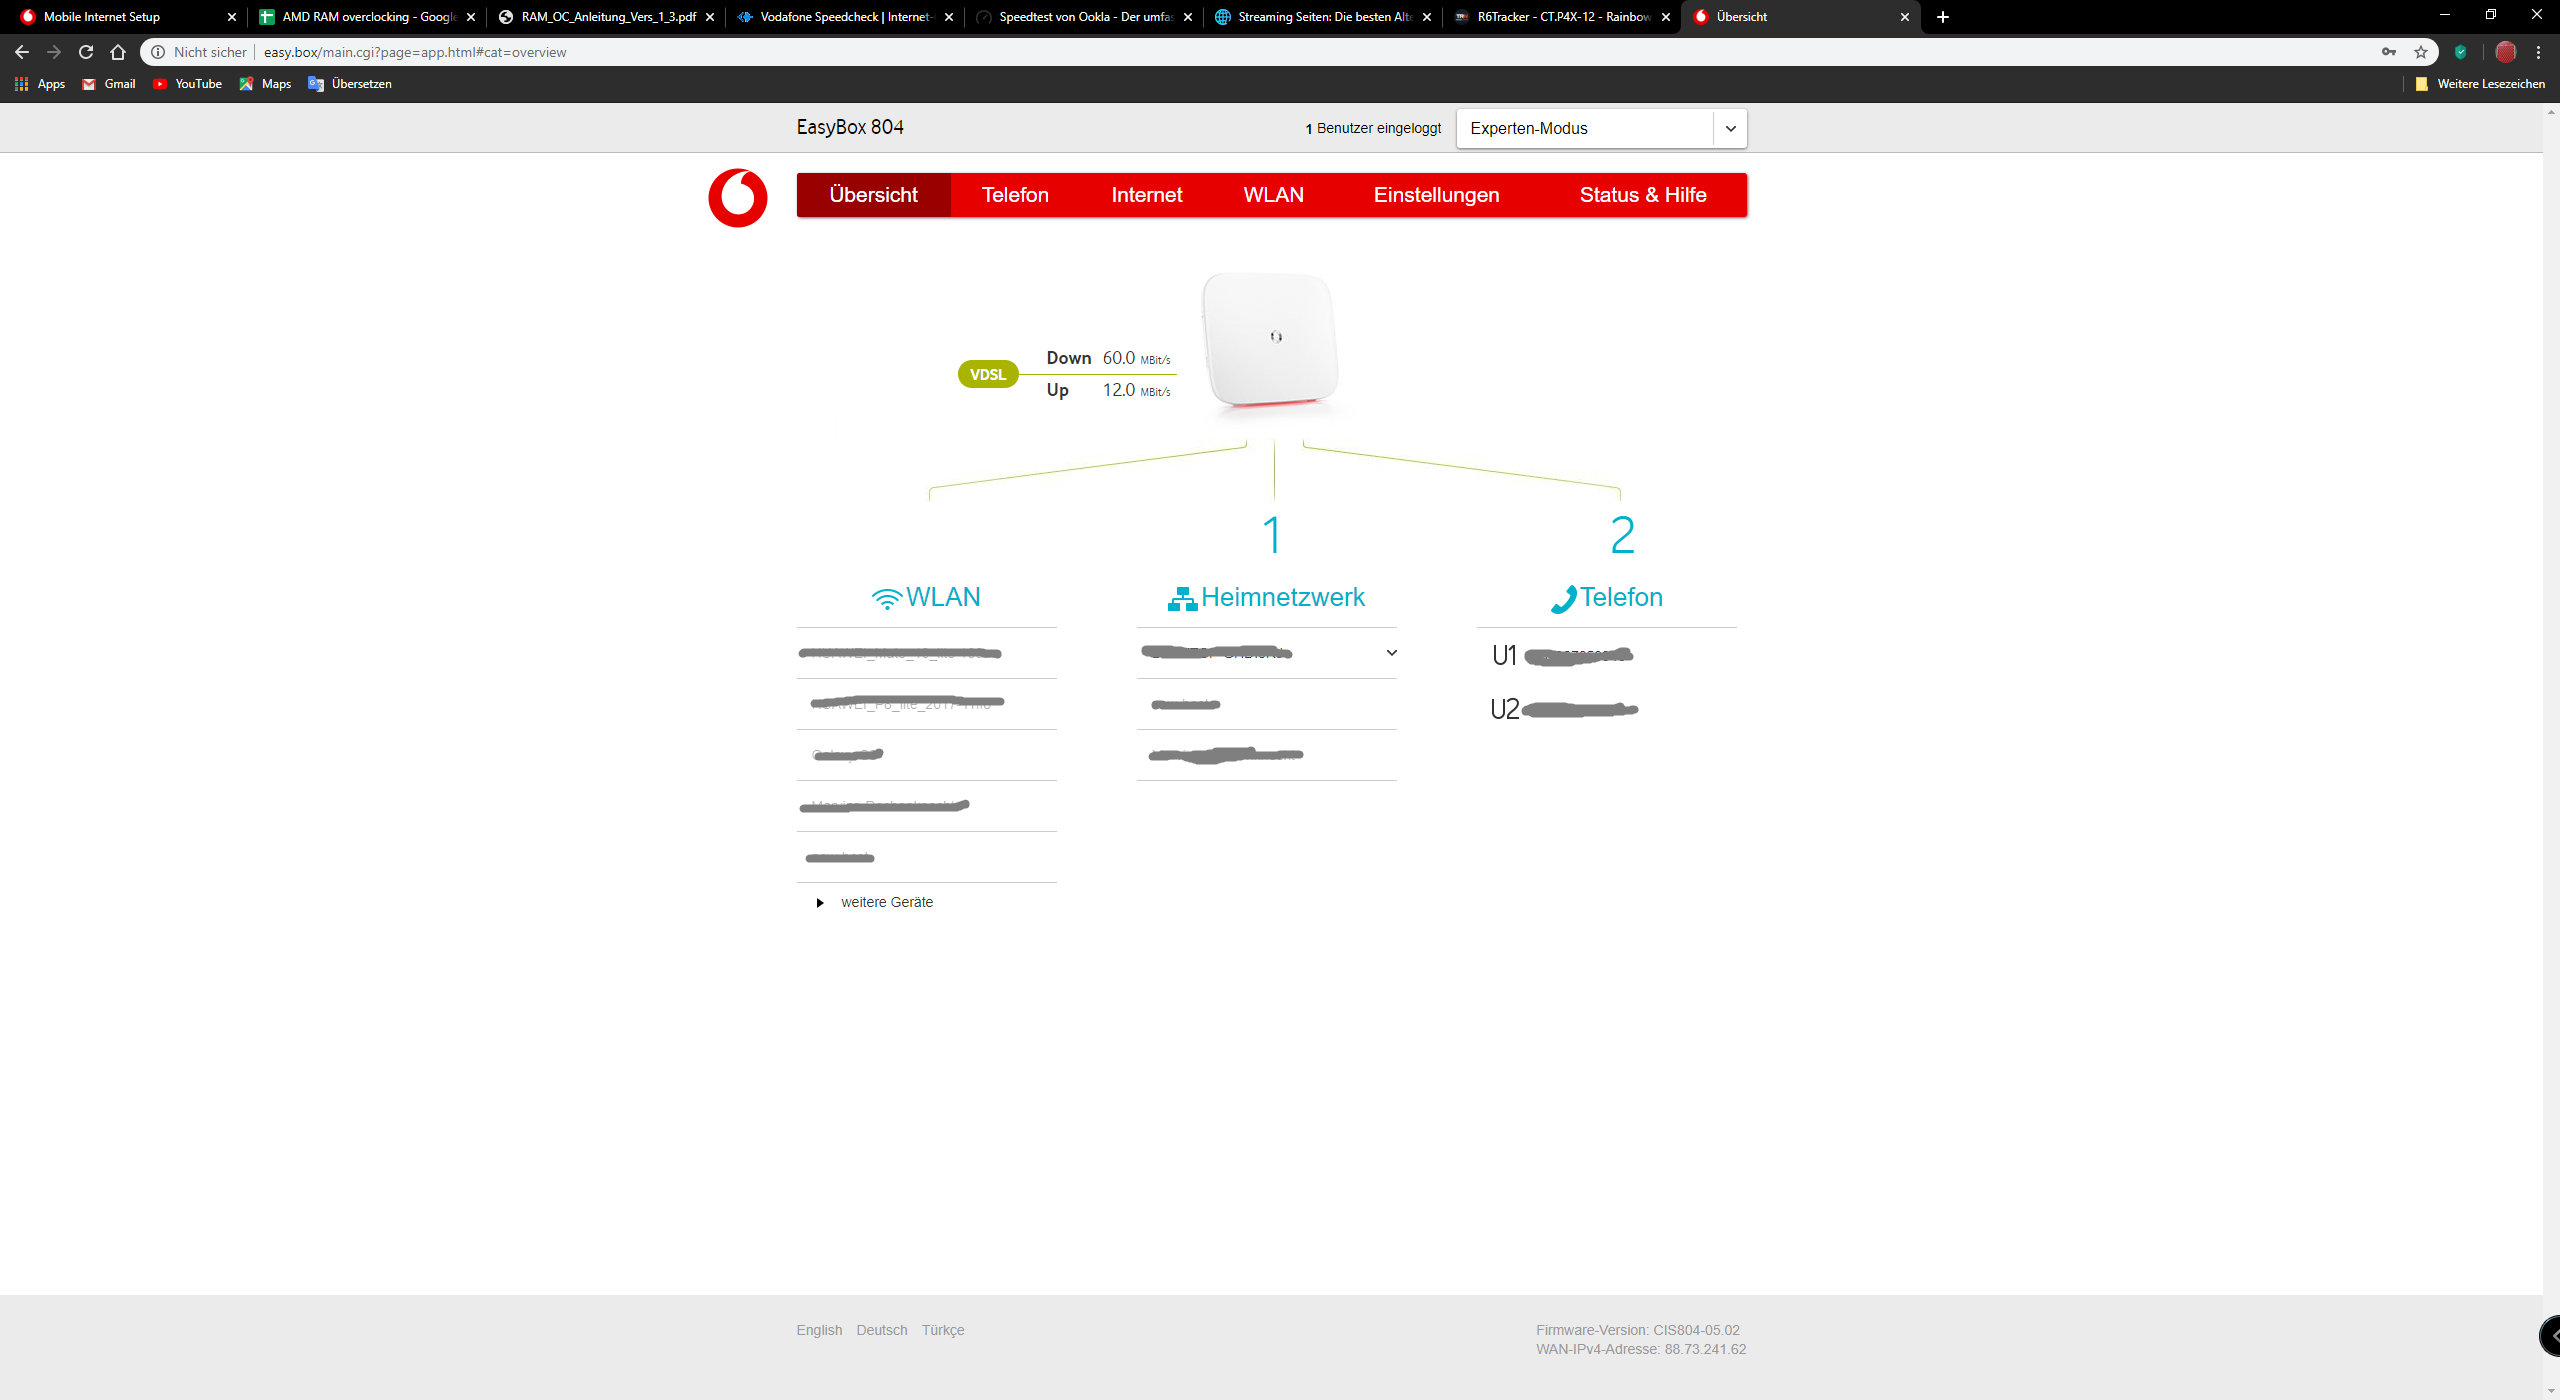The width and height of the screenshot is (2560, 1400).
Task: Open the Experten-Modus dropdown
Action: (x=1601, y=128)
